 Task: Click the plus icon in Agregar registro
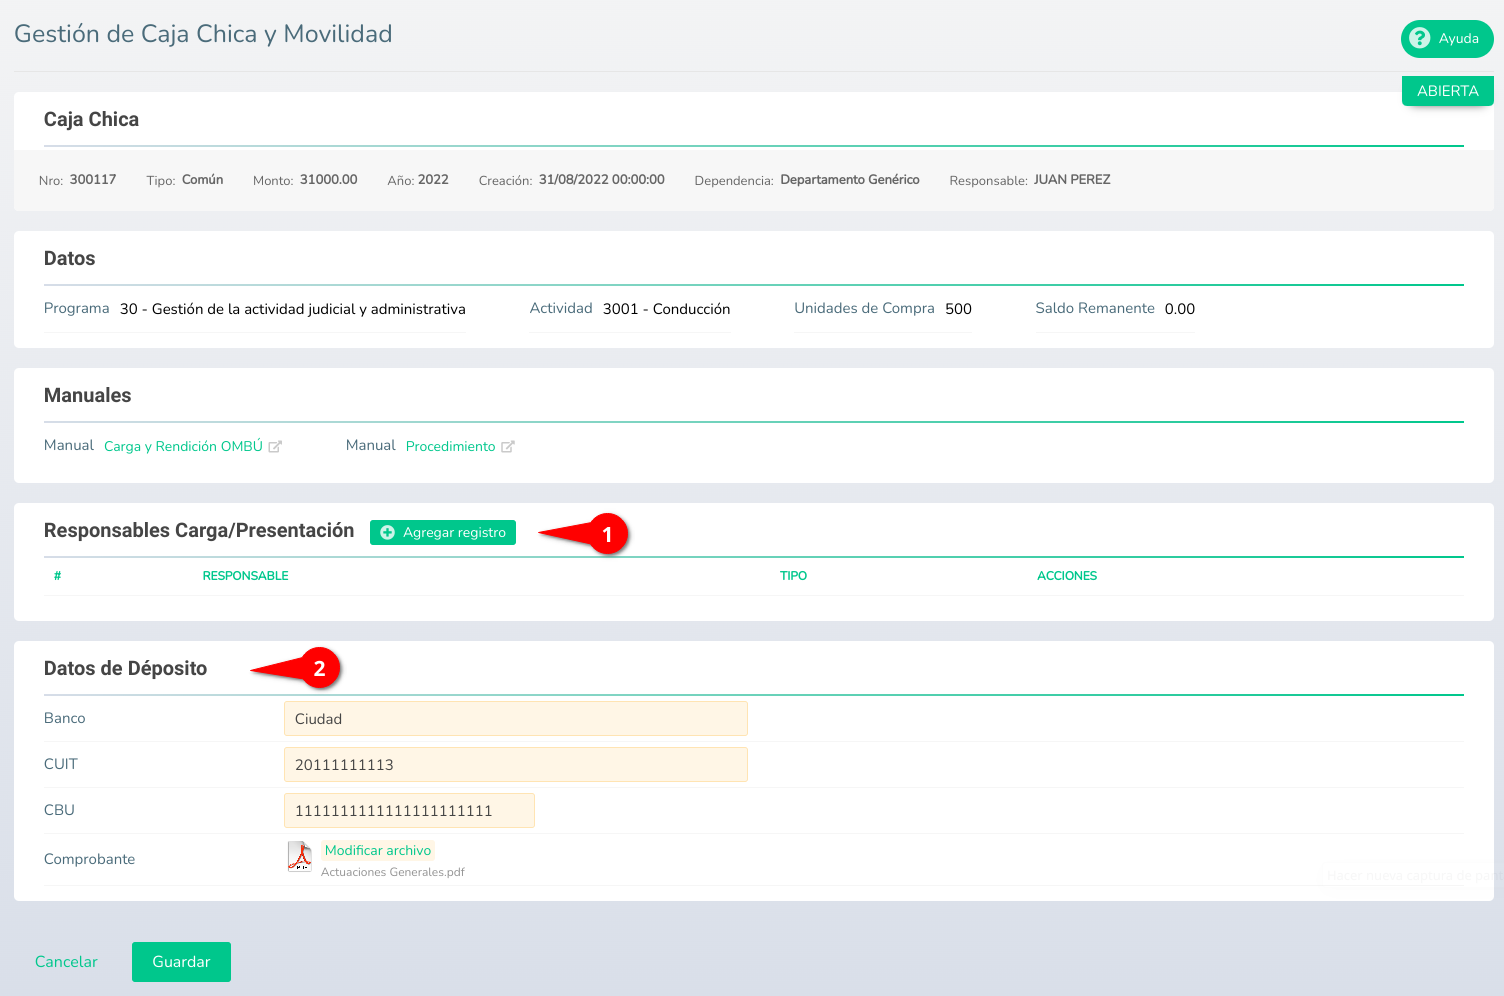pyautogui.click(x=388, y=533)
